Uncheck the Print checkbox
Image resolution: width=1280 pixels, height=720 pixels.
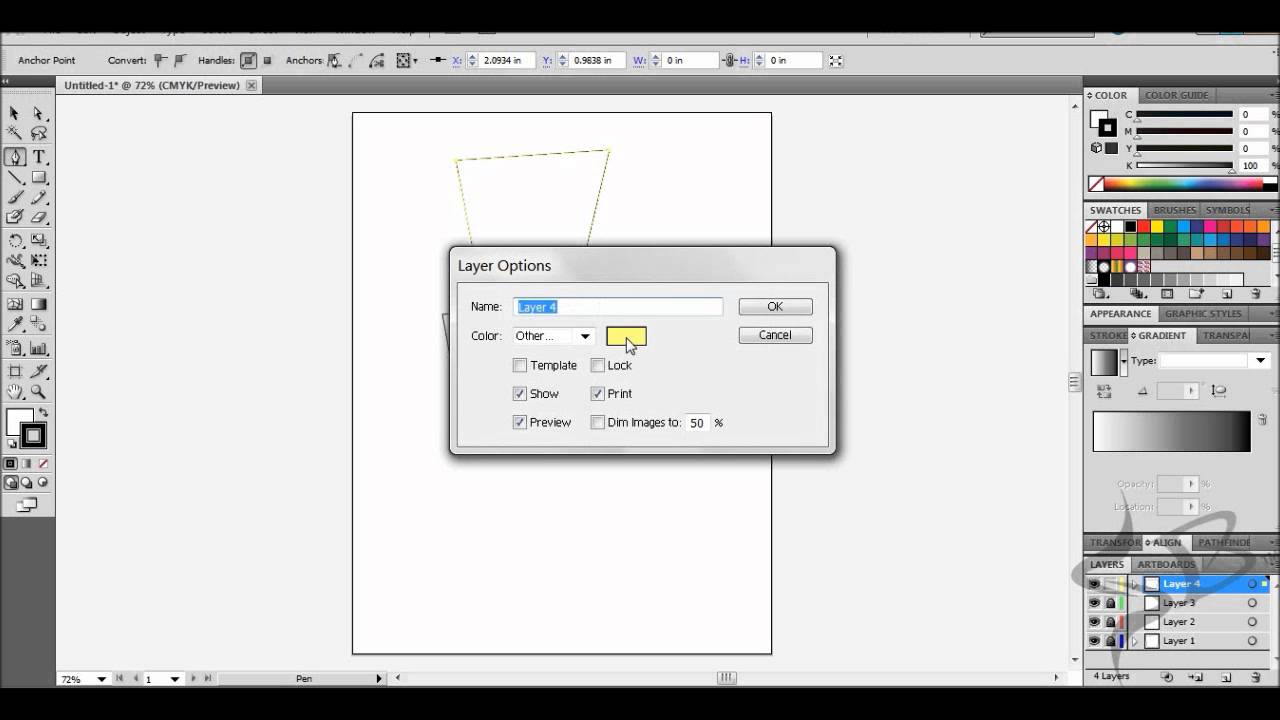coord(598,393)
